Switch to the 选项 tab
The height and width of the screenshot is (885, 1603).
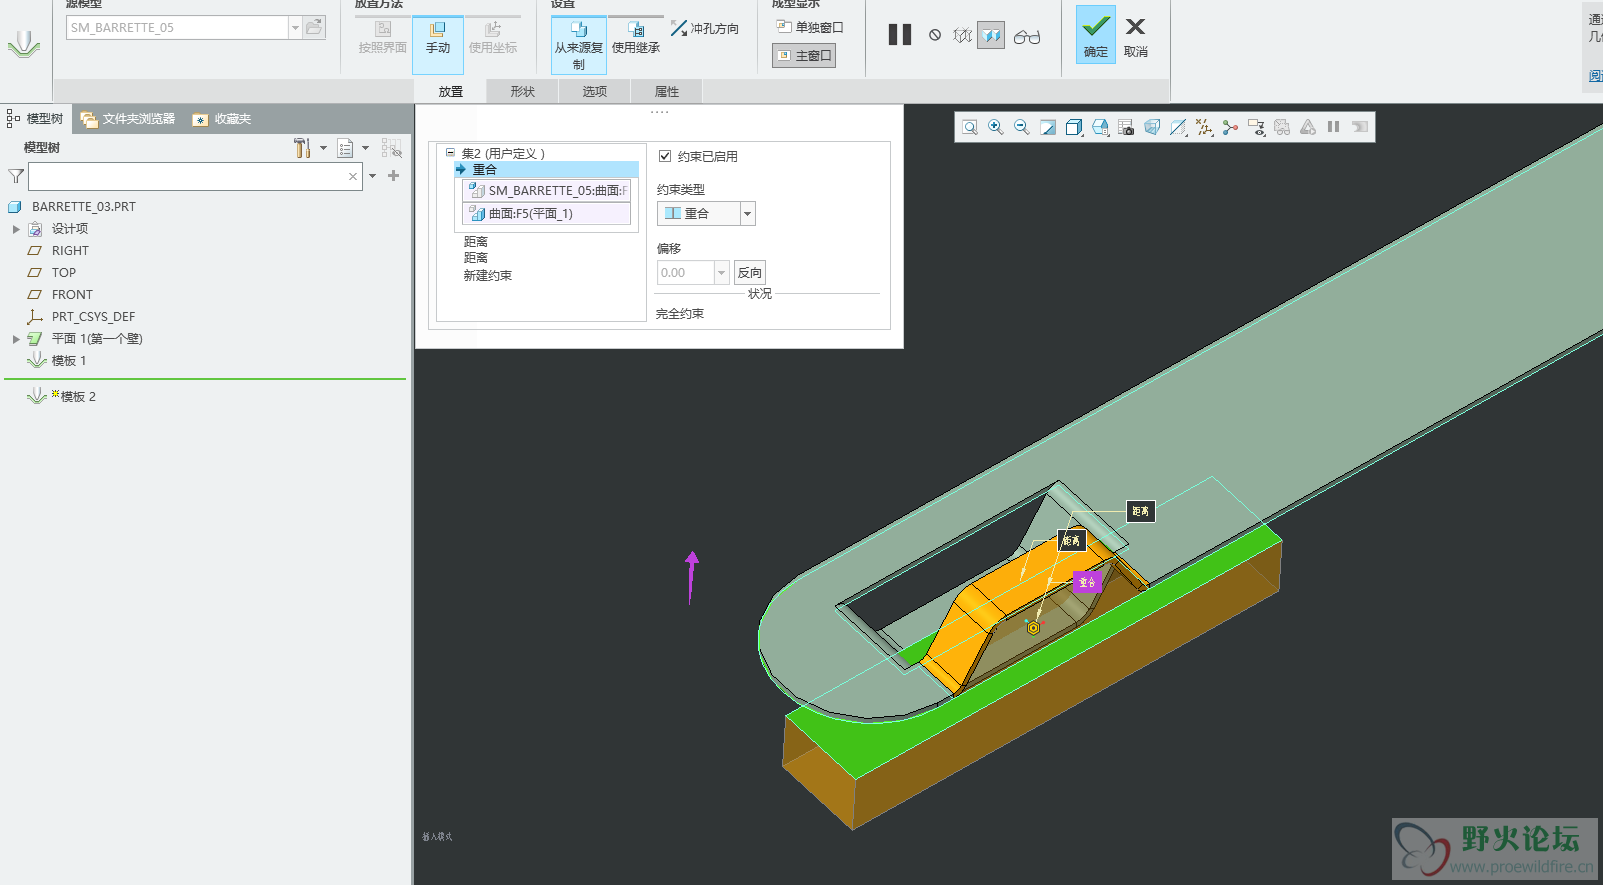point(594,91)
